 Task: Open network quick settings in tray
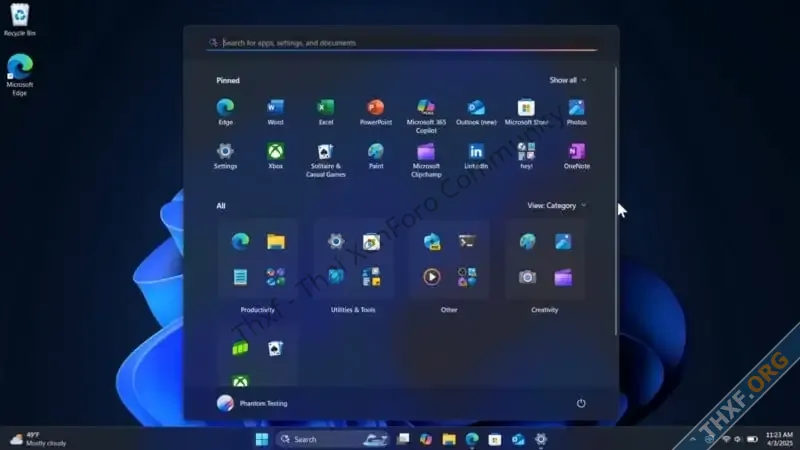(726, 439)
